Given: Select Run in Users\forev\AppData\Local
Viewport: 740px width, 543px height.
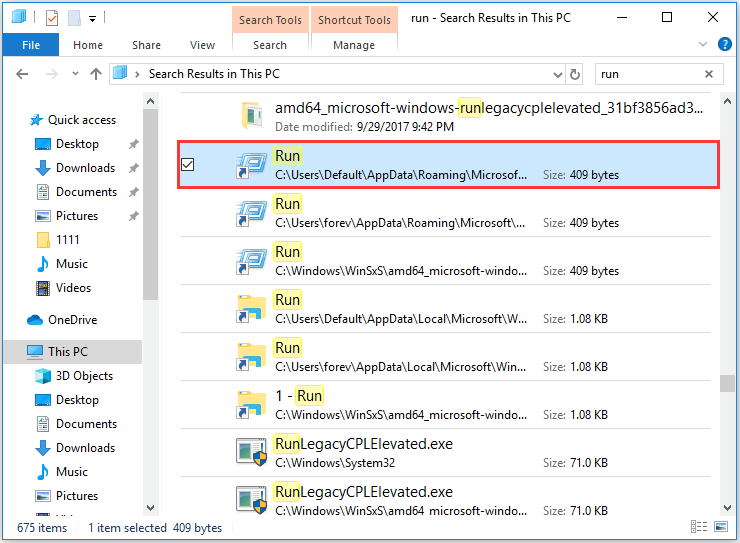Looking at the screenshot, I should tap(446, 357).
